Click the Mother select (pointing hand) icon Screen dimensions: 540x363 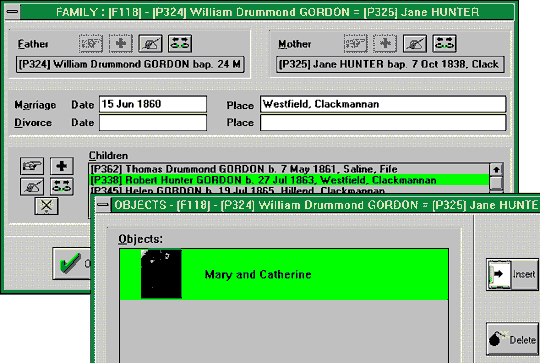(x=355, y=44)
